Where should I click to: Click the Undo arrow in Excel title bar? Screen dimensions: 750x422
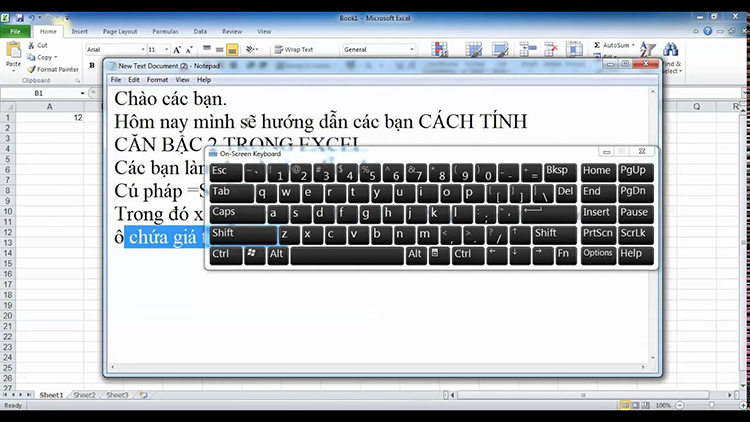coord(32,18)
